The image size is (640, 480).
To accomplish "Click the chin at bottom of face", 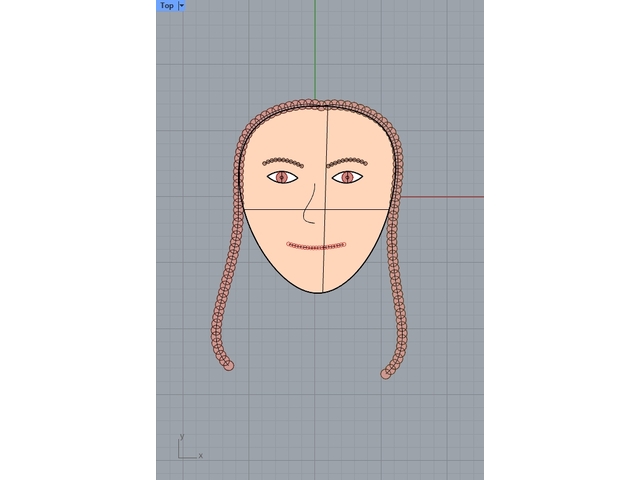I will point(320,291).
